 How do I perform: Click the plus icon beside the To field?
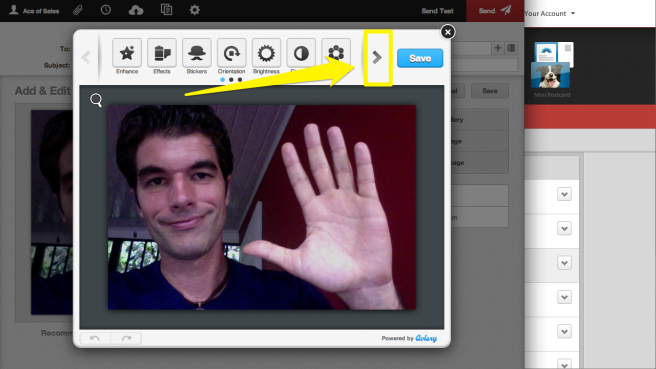point(497,48)
